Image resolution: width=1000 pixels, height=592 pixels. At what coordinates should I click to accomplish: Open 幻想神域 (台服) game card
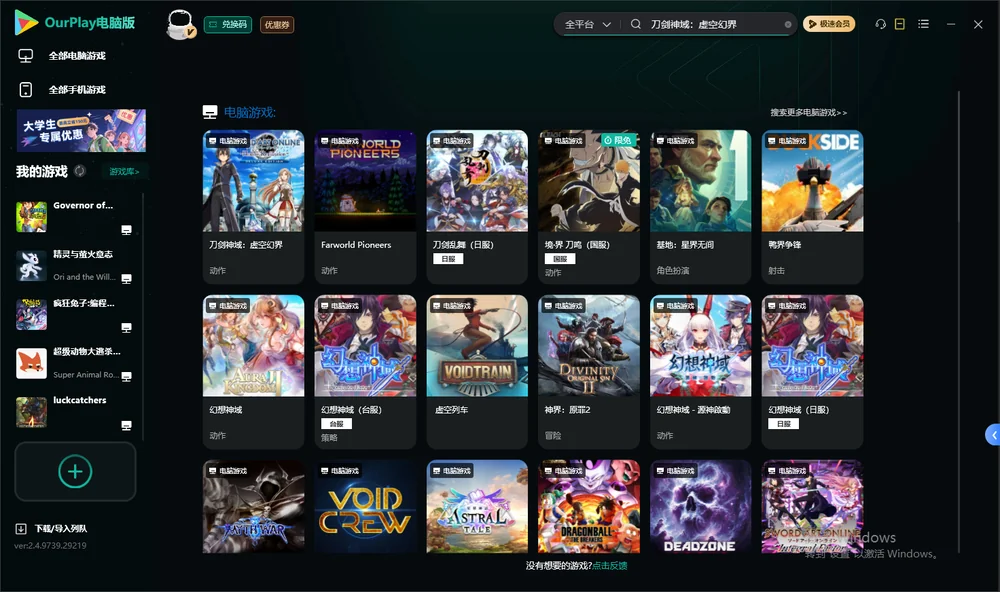[365, 372]
